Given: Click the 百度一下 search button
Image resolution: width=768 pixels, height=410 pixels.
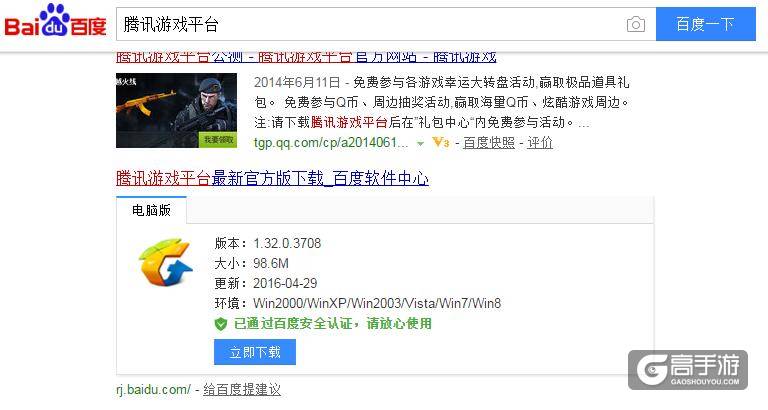Looking at the screenshot, I should point(705,24).
